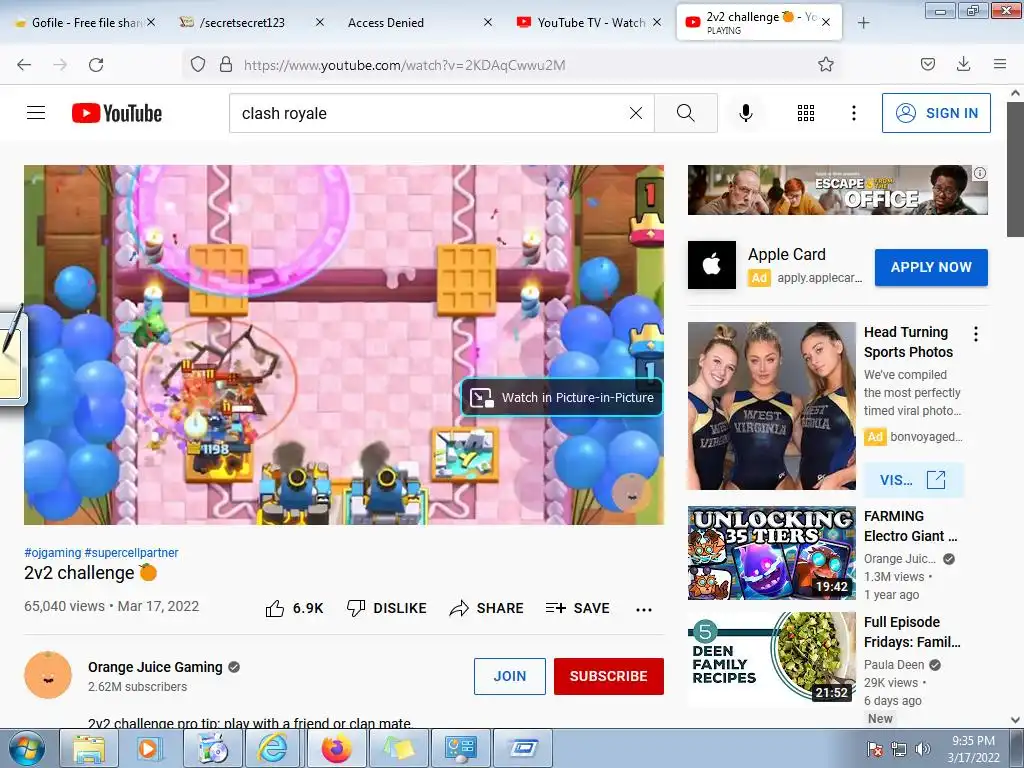The image size is (1024, 768).
Task: Open the Firefox application menu
Action: (1000, 64)
